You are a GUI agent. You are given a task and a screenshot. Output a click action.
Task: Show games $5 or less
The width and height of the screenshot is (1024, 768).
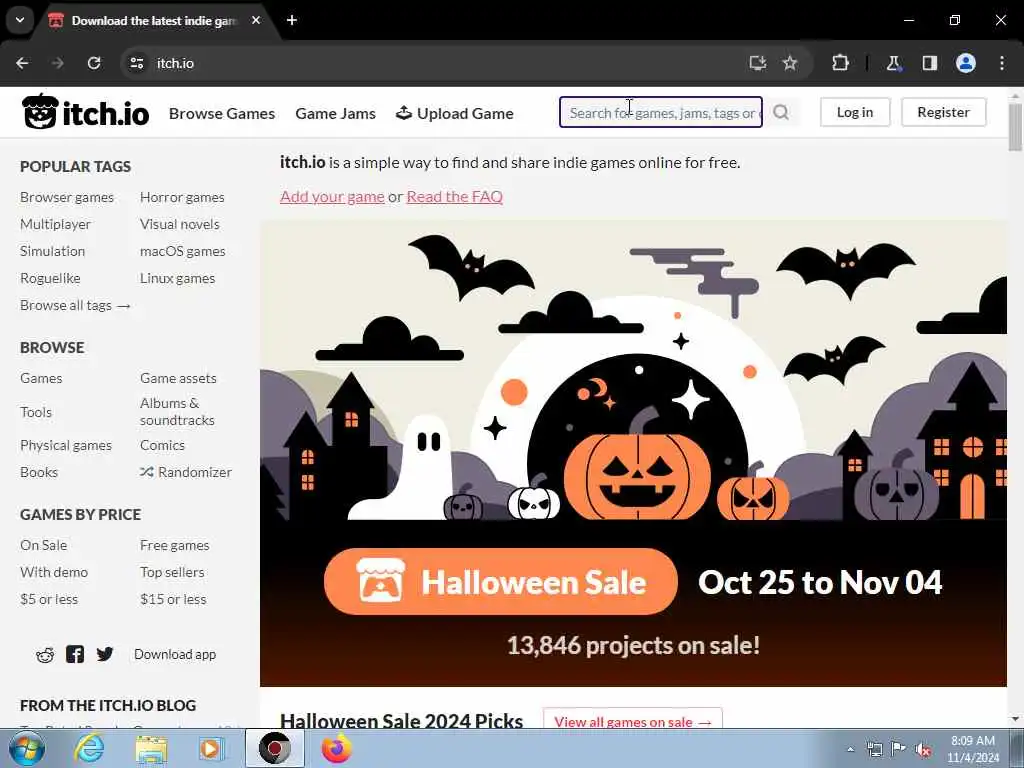pos(49,600)
